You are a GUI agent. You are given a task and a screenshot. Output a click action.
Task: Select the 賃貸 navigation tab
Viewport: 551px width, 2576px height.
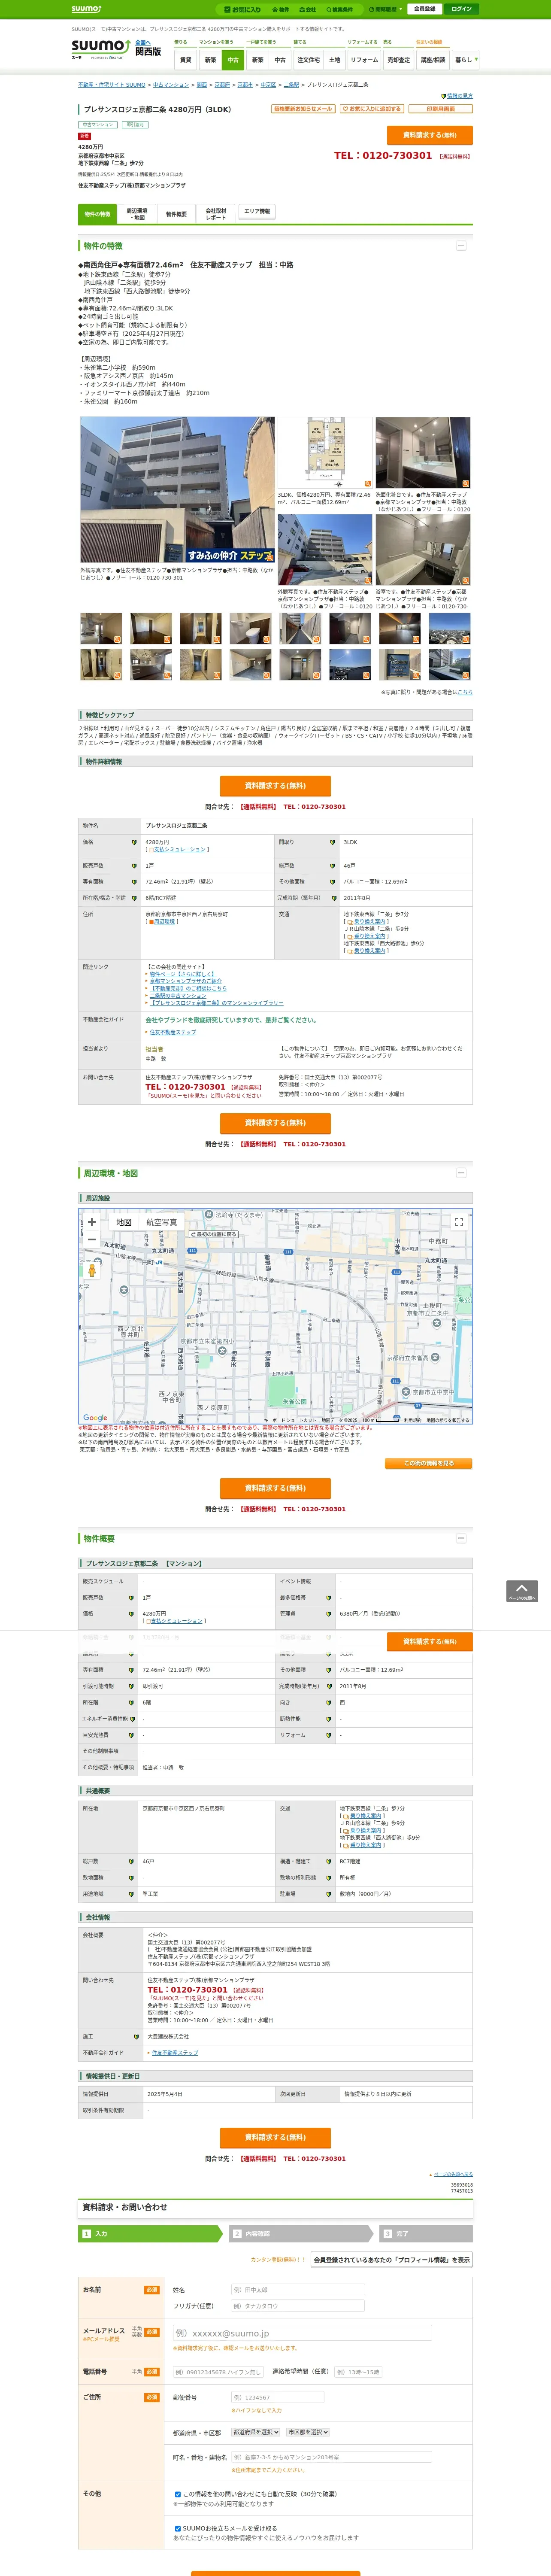[x=185, y=60]
